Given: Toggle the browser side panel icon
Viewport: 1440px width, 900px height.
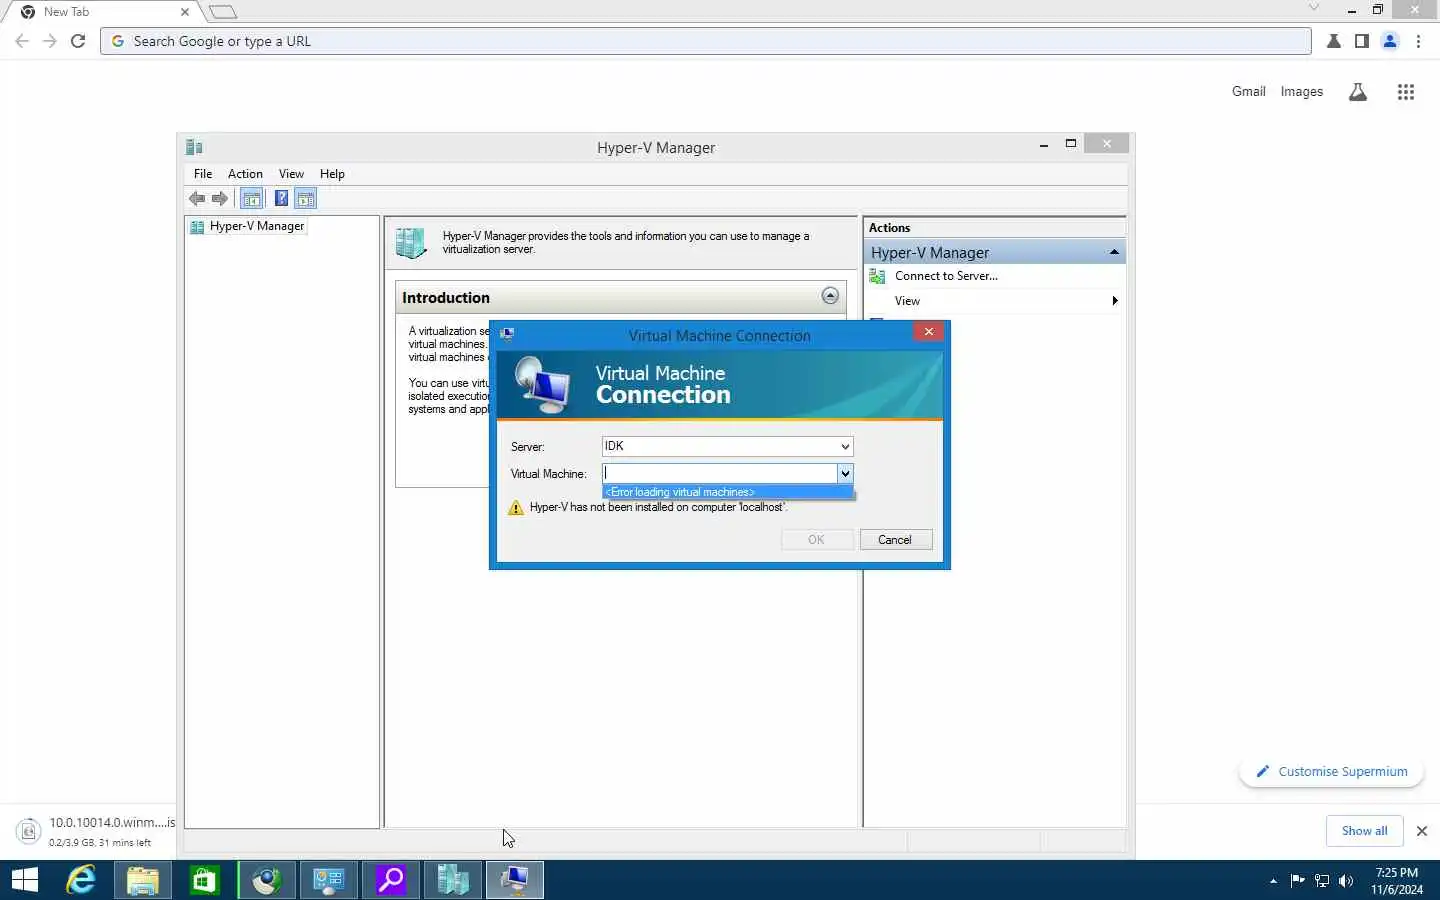Looking at the screenshot, I should (1362, 41).
